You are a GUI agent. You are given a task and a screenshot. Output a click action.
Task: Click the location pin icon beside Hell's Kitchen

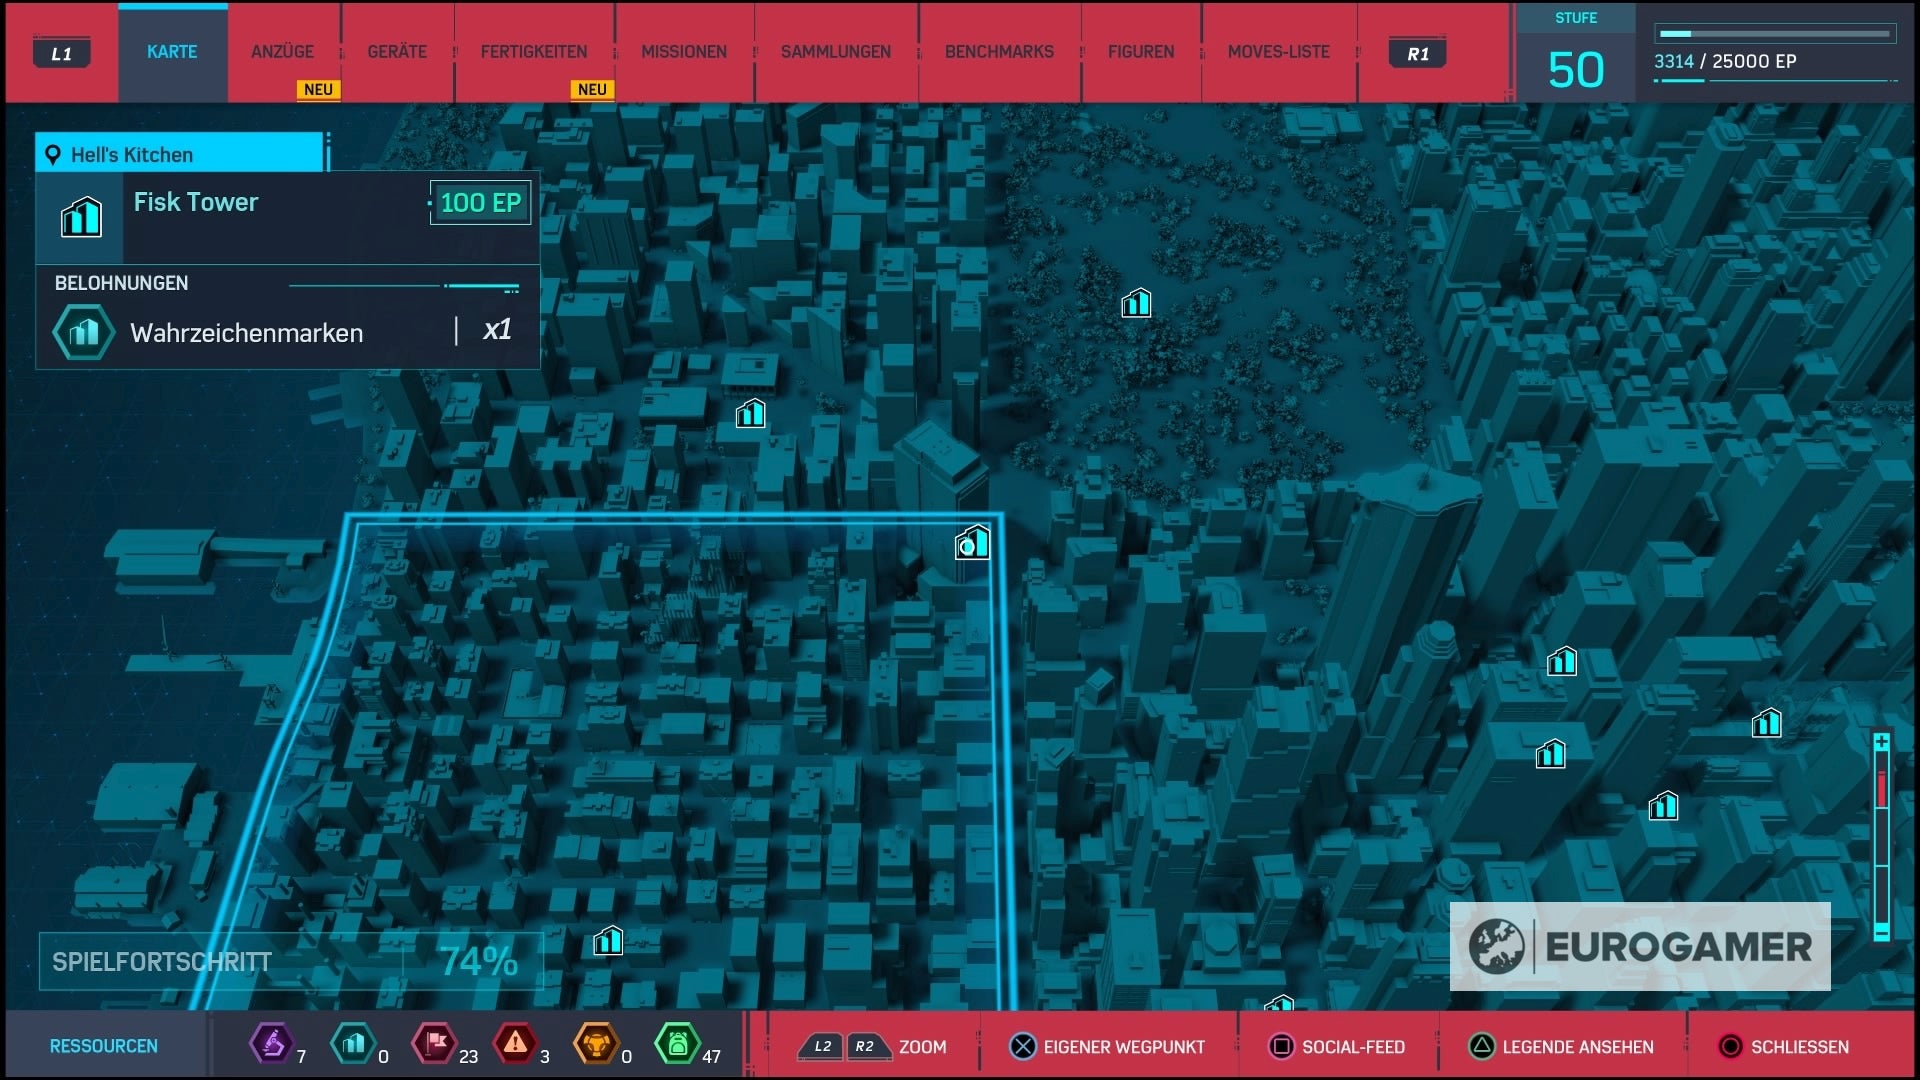click(x=53, y=155)
